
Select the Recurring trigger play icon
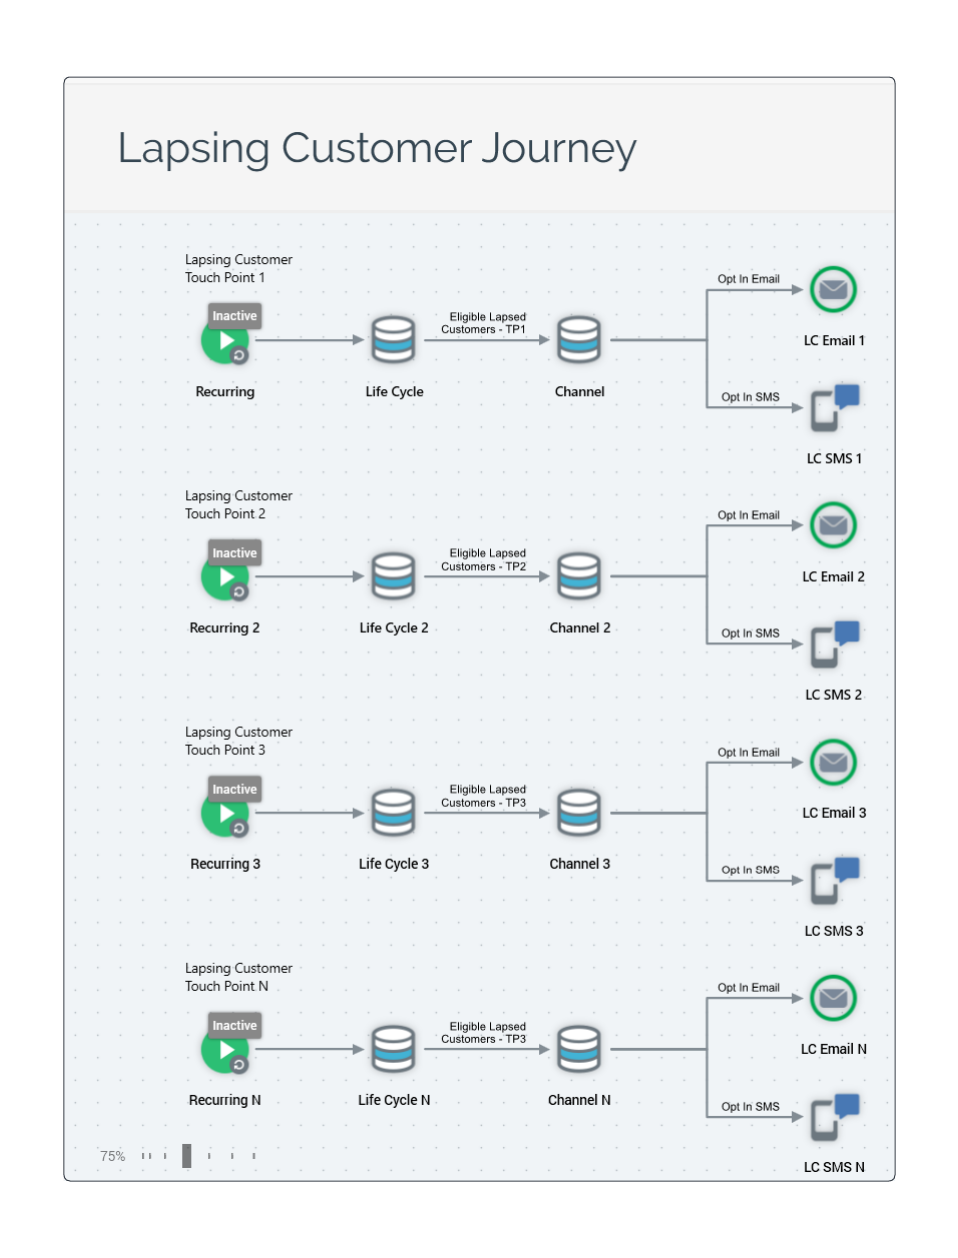(225, 341)
